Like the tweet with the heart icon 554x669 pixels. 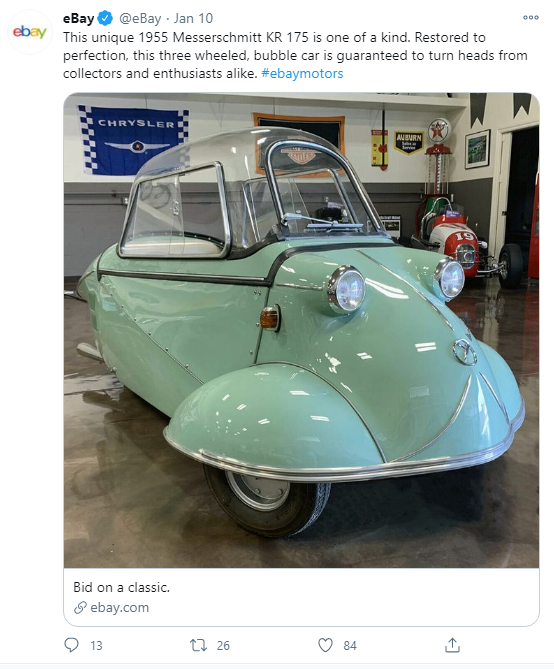tap(325, 645)
